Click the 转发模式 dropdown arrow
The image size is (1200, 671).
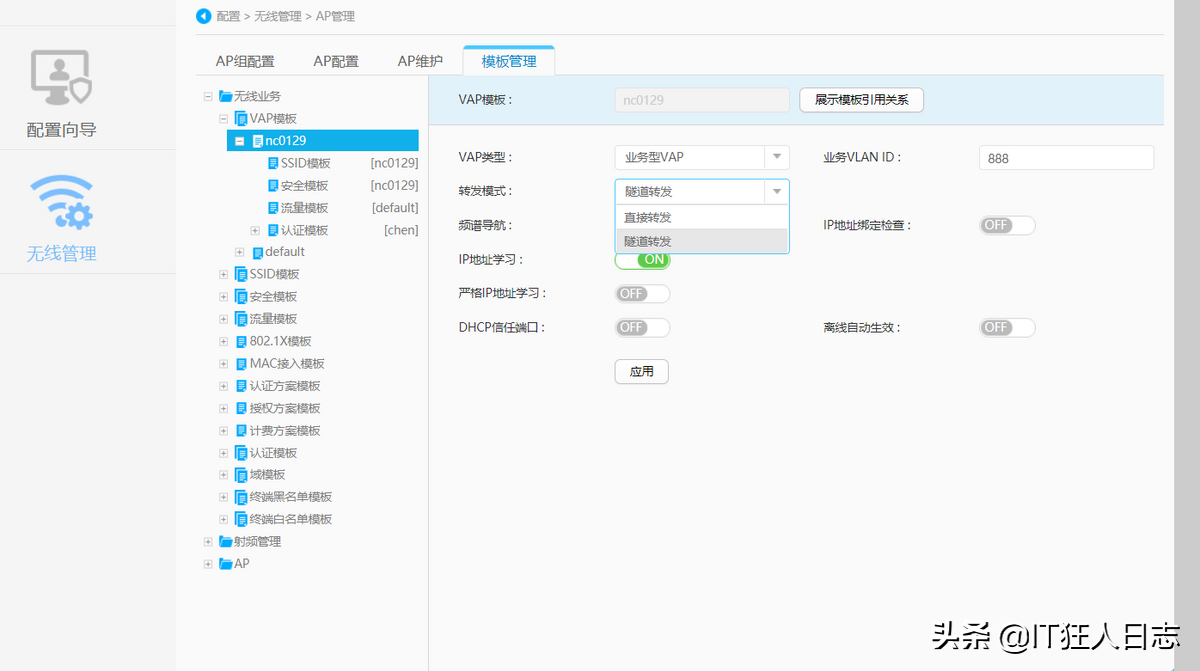(777, 191)
